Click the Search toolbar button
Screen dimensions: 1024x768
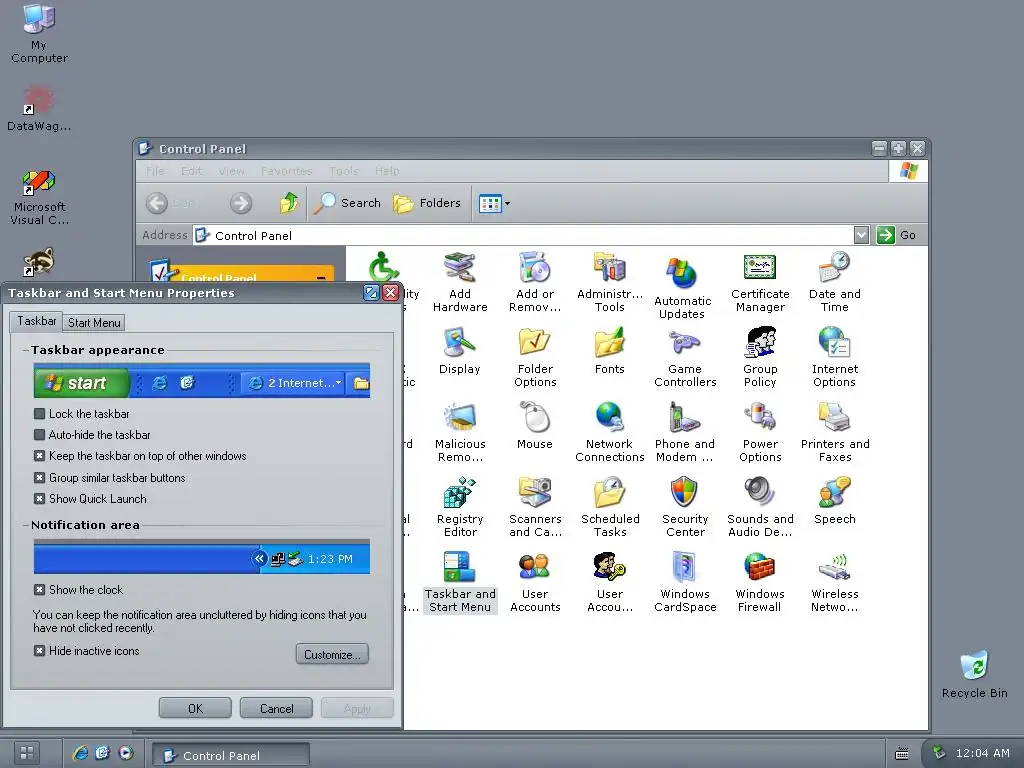tap(347, 203)
